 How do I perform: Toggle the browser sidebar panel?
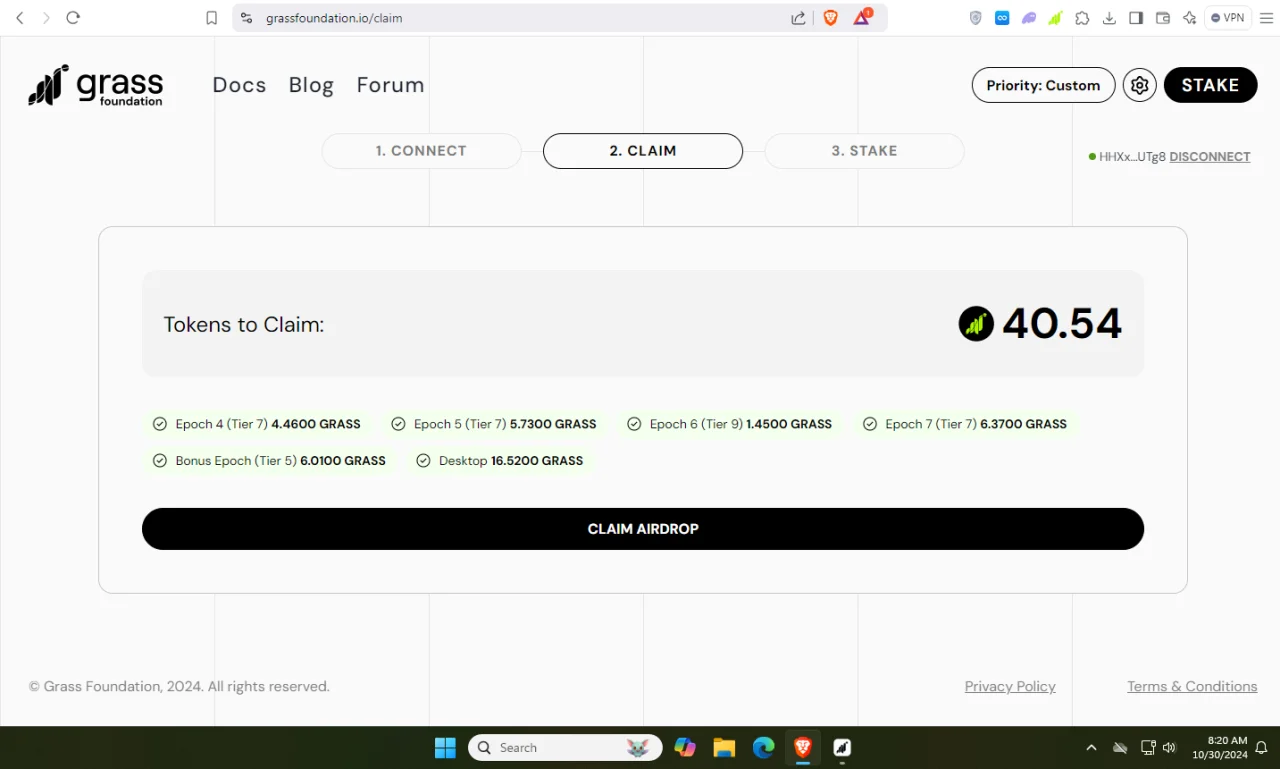(x=1136, y=18)
